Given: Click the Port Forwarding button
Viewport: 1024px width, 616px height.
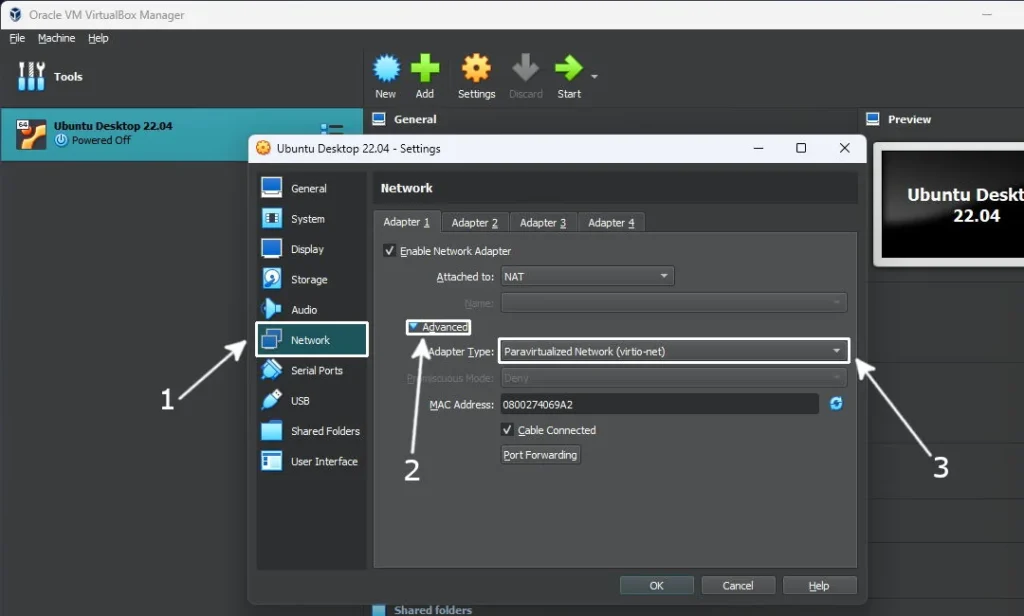Looking at the screenshot, I should (541, 455).
